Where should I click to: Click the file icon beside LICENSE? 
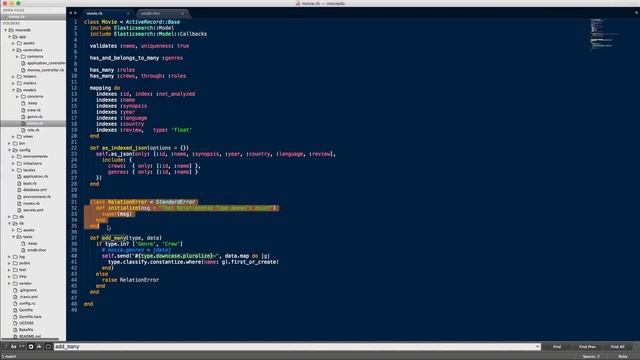15,323
